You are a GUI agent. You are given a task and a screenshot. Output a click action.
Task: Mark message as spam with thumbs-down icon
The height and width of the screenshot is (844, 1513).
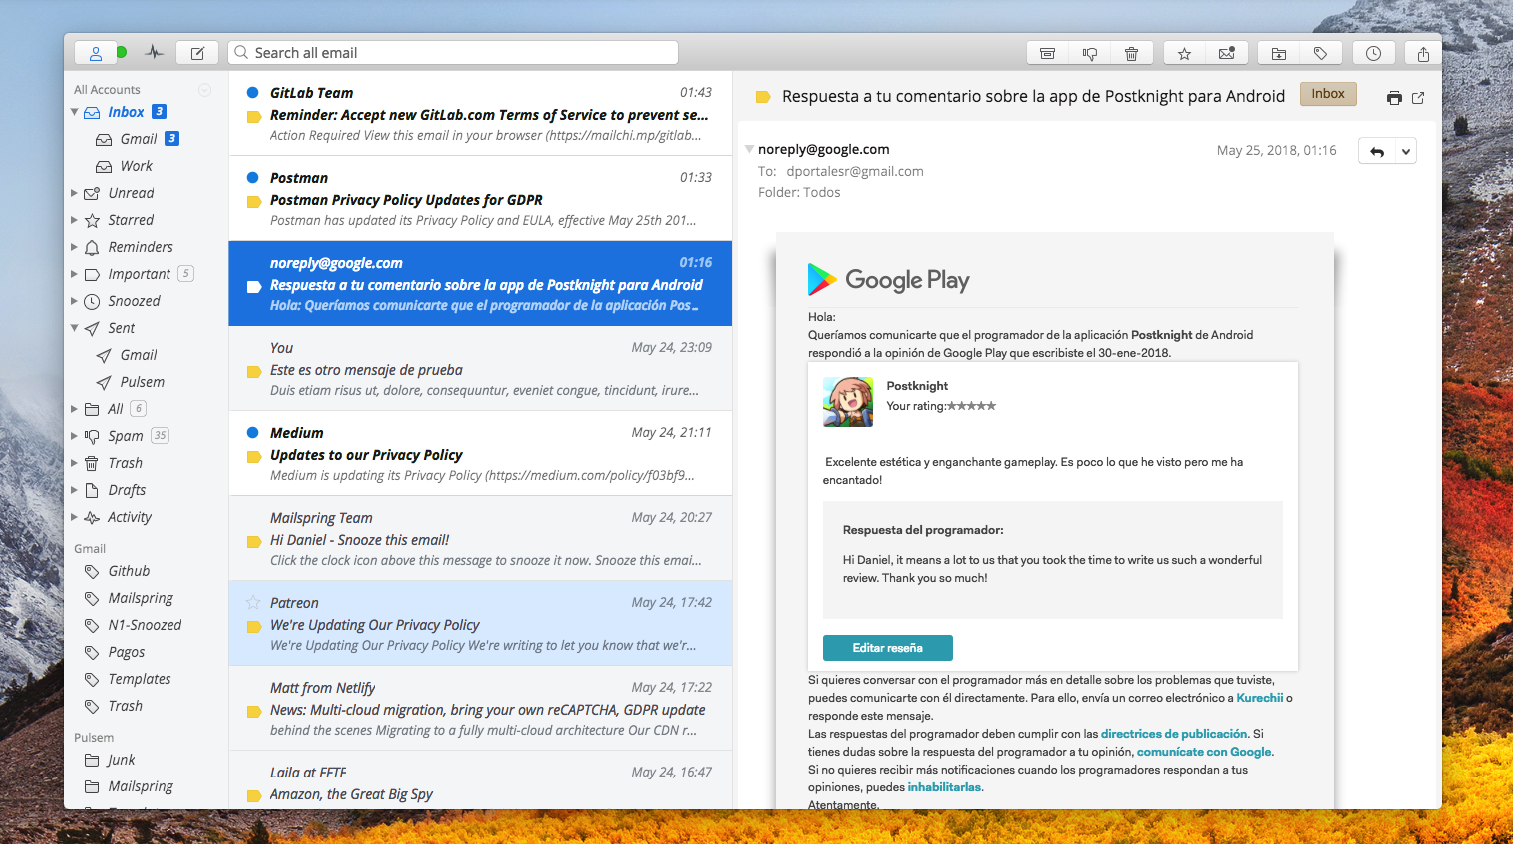pyautogui.click(x=1090, y=54)
